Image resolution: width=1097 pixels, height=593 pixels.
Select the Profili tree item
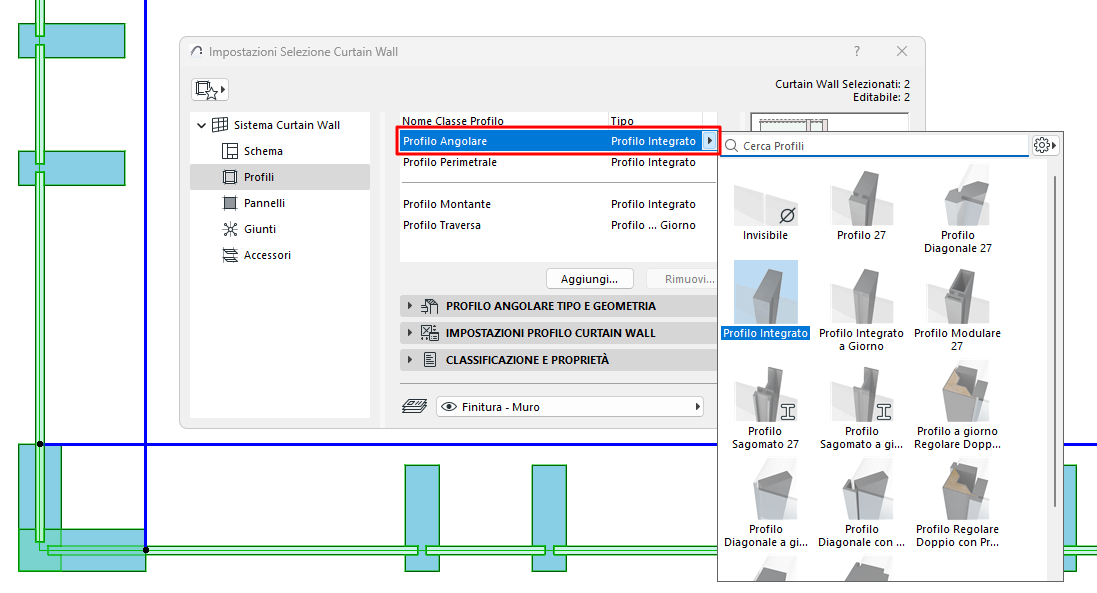click(x=280, y=177)
